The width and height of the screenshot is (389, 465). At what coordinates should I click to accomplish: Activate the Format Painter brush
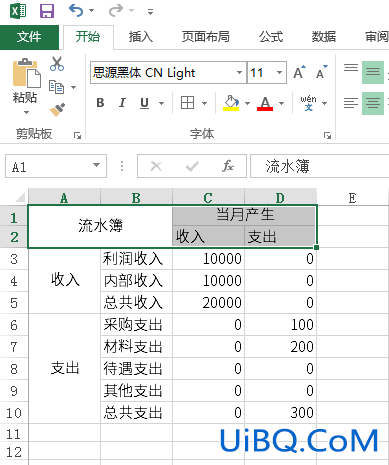[57, 110]
